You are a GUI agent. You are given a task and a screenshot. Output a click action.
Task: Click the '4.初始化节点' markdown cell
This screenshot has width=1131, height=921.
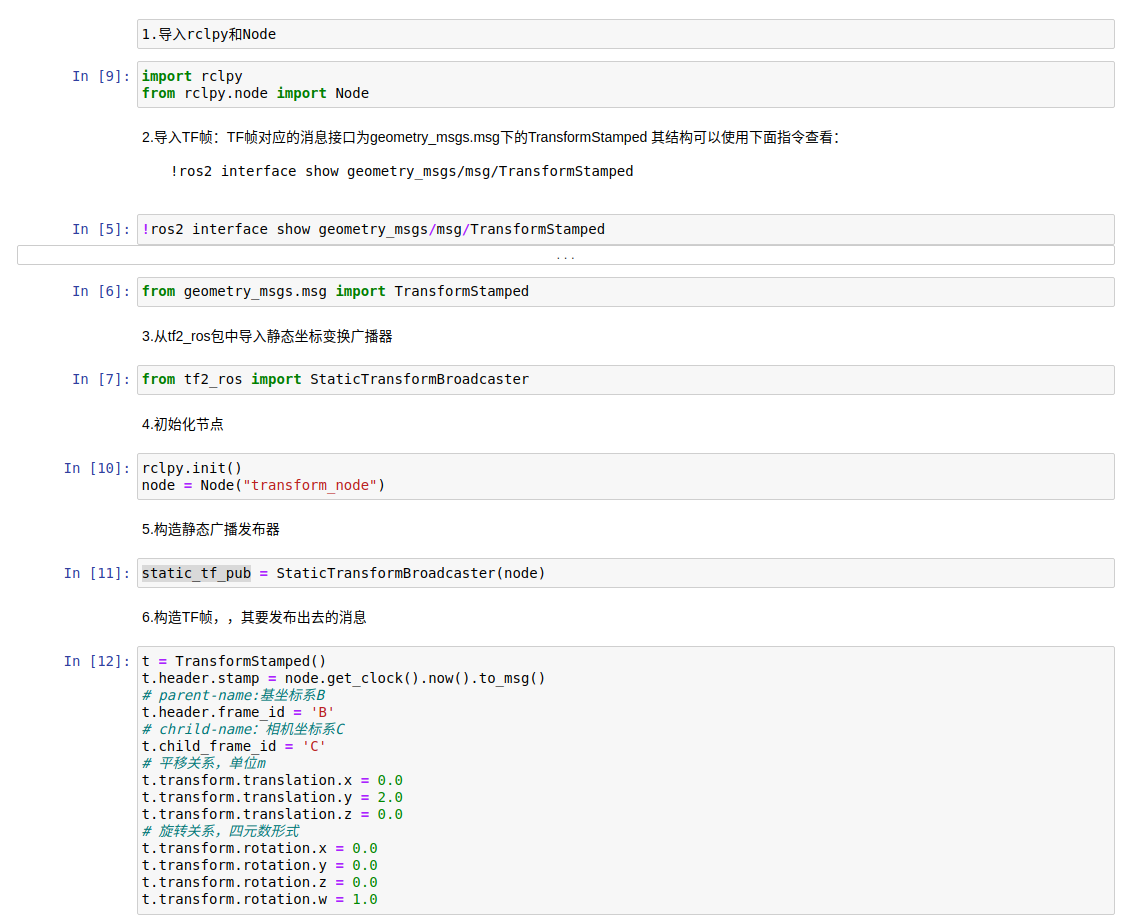pos(183,424)
